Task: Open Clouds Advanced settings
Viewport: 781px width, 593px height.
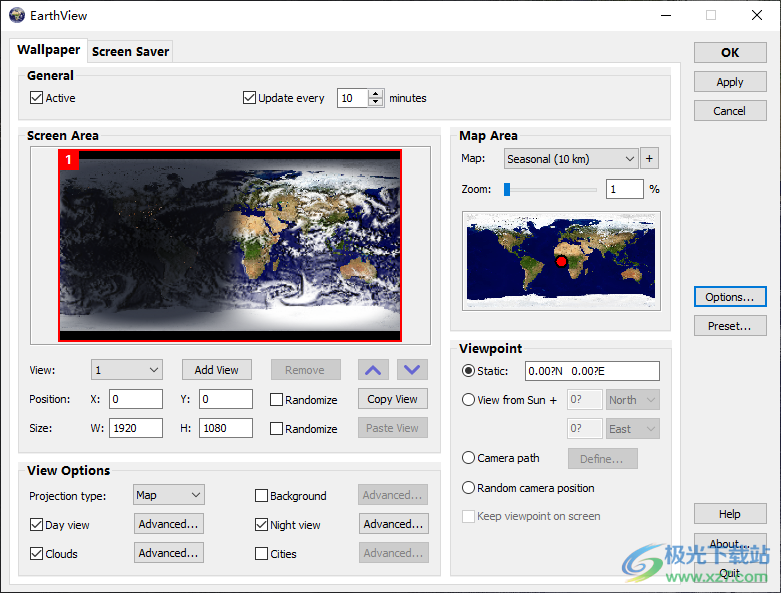Action: (168, 553)
